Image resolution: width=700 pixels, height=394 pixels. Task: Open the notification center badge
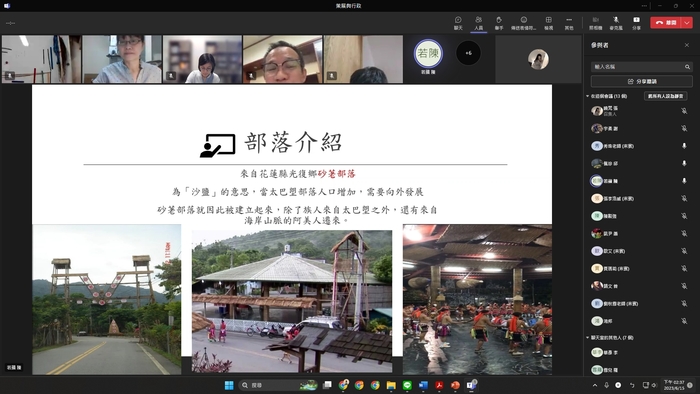click(x=690, y=385)
